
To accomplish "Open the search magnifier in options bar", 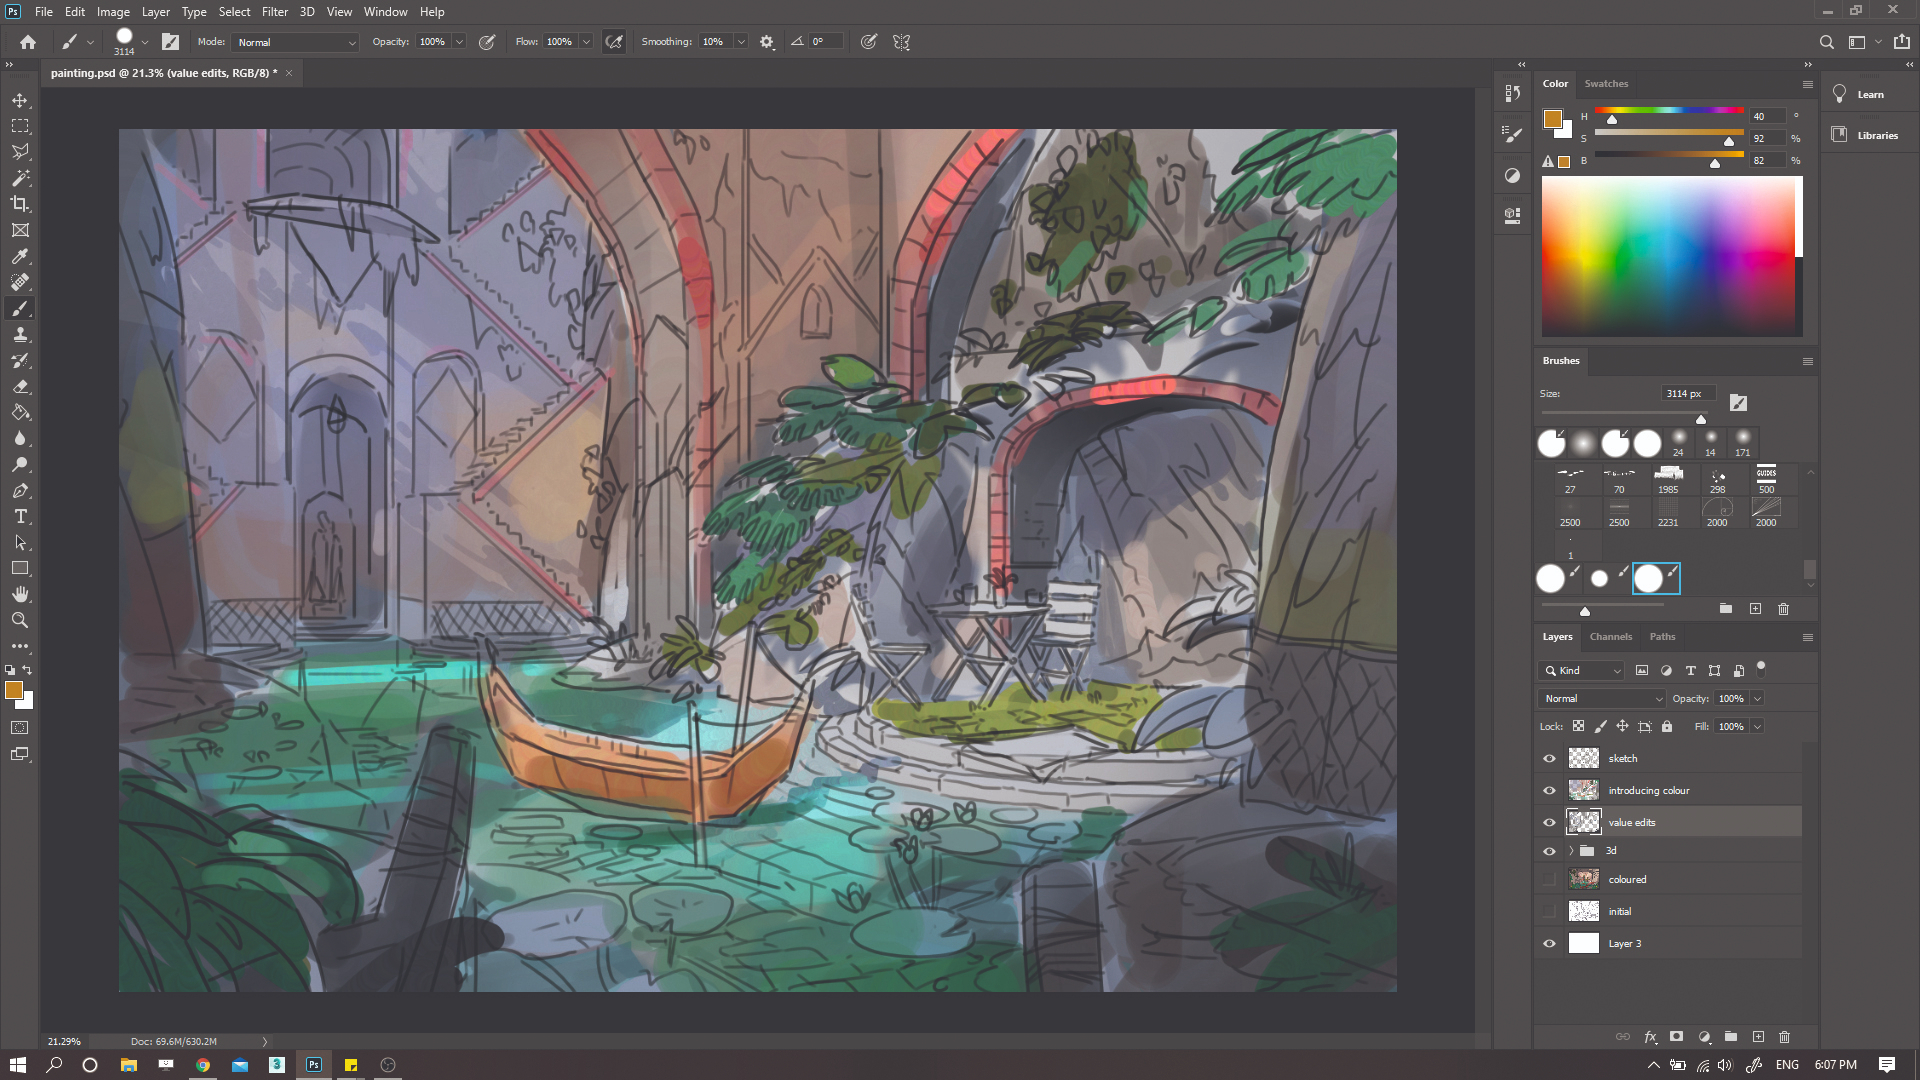I will point(1826,42).
